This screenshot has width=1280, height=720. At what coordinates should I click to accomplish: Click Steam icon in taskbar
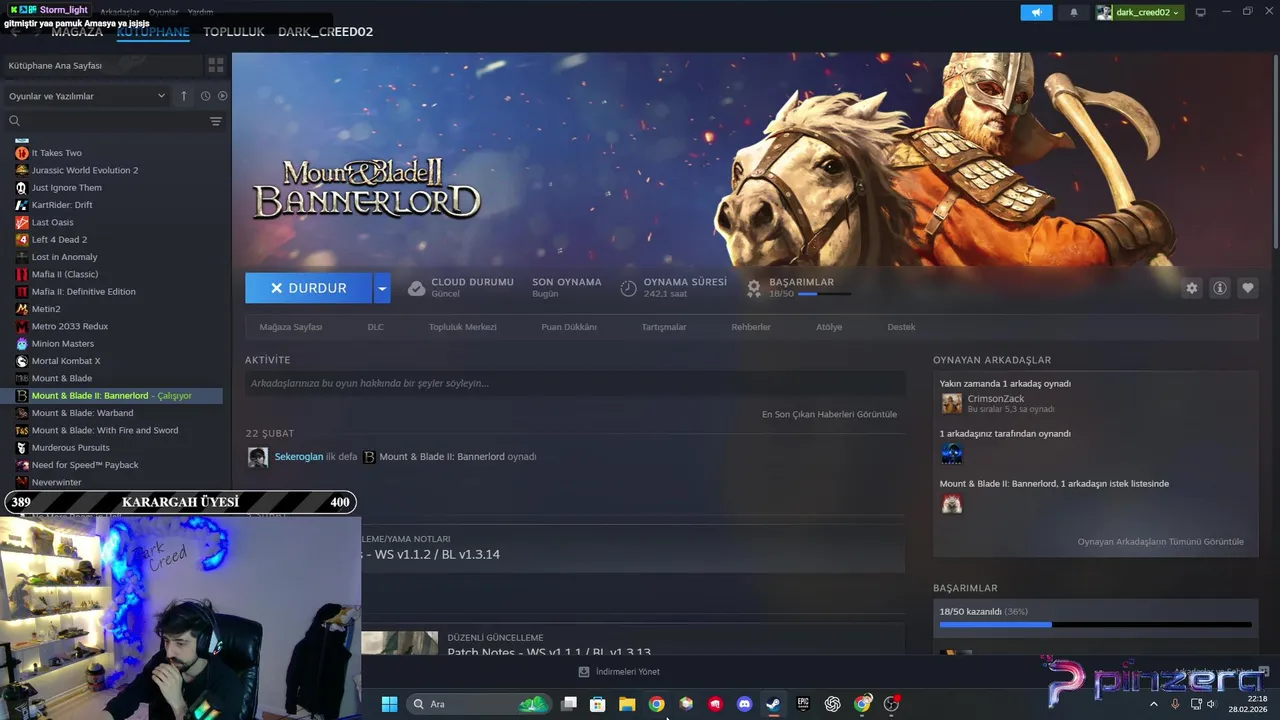773,704
